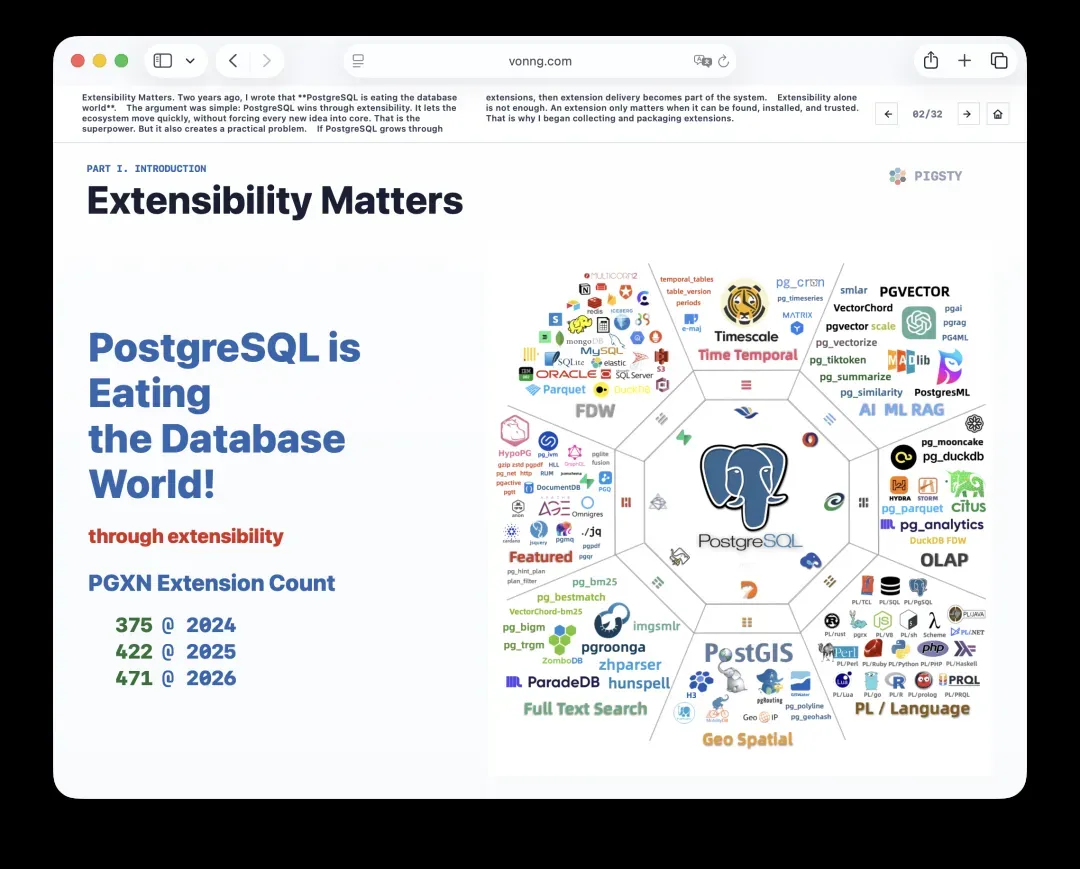Click the OpenAI logo near pgvector

click(x=920, y=322)
